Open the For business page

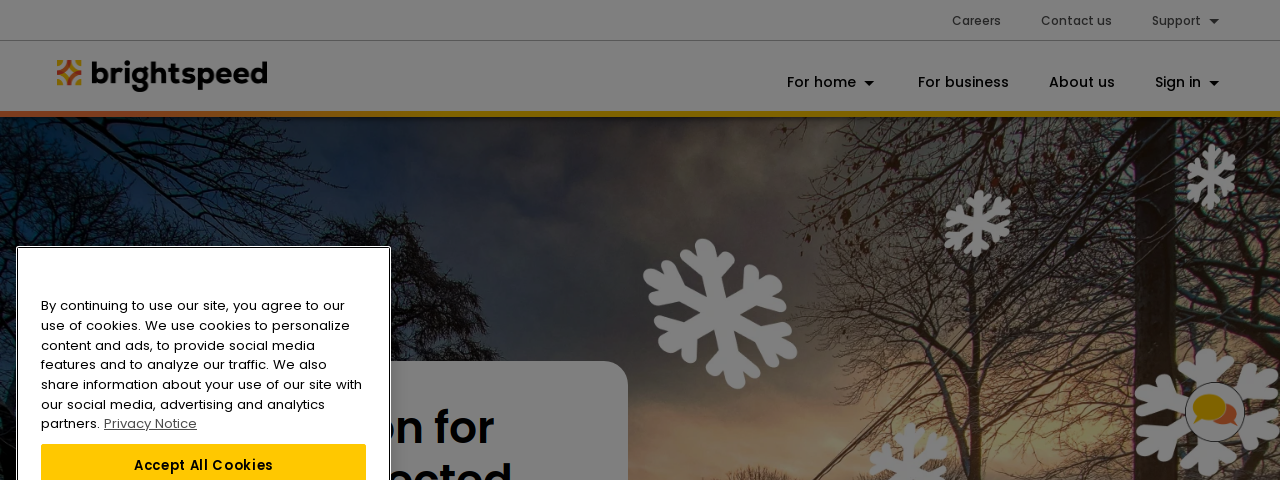[x=963, y=82]
